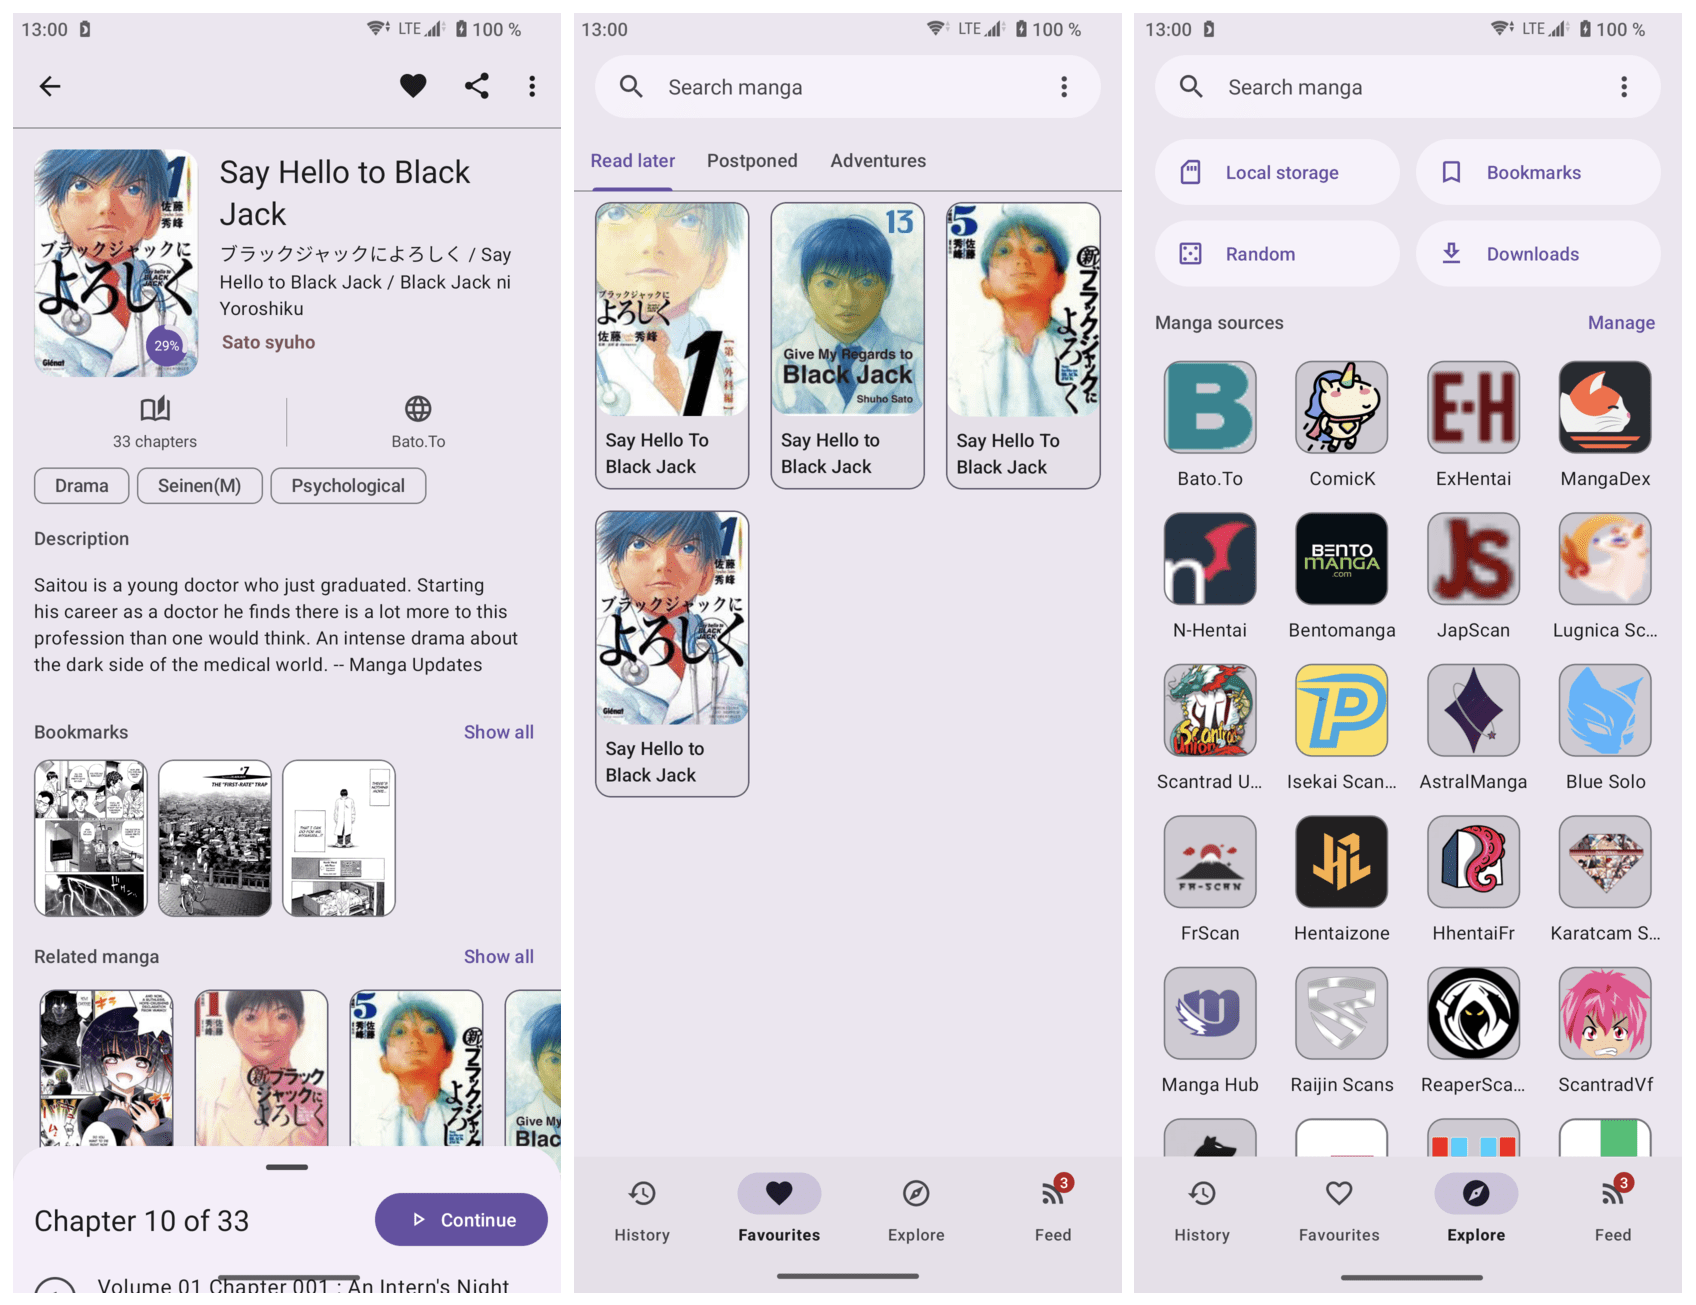Screen dimensions: 1696x1305
Task: Open Bato.To manga source
Action: coord(1210,424)
